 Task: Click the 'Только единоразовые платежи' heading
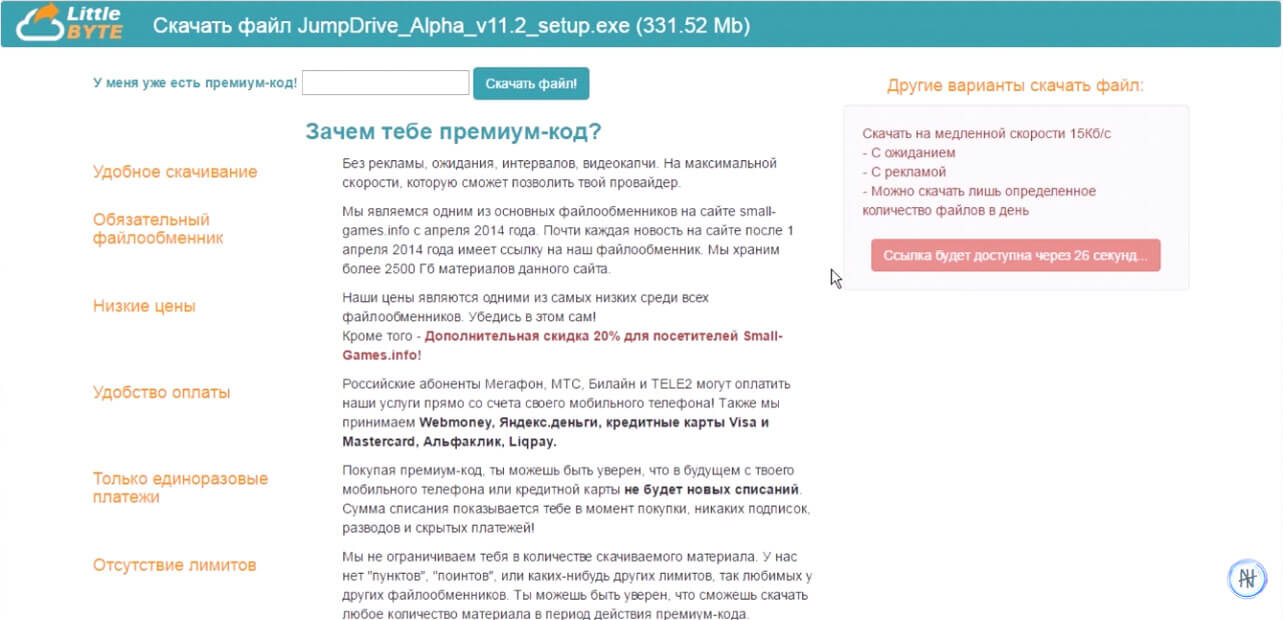(x=180, y=488)
